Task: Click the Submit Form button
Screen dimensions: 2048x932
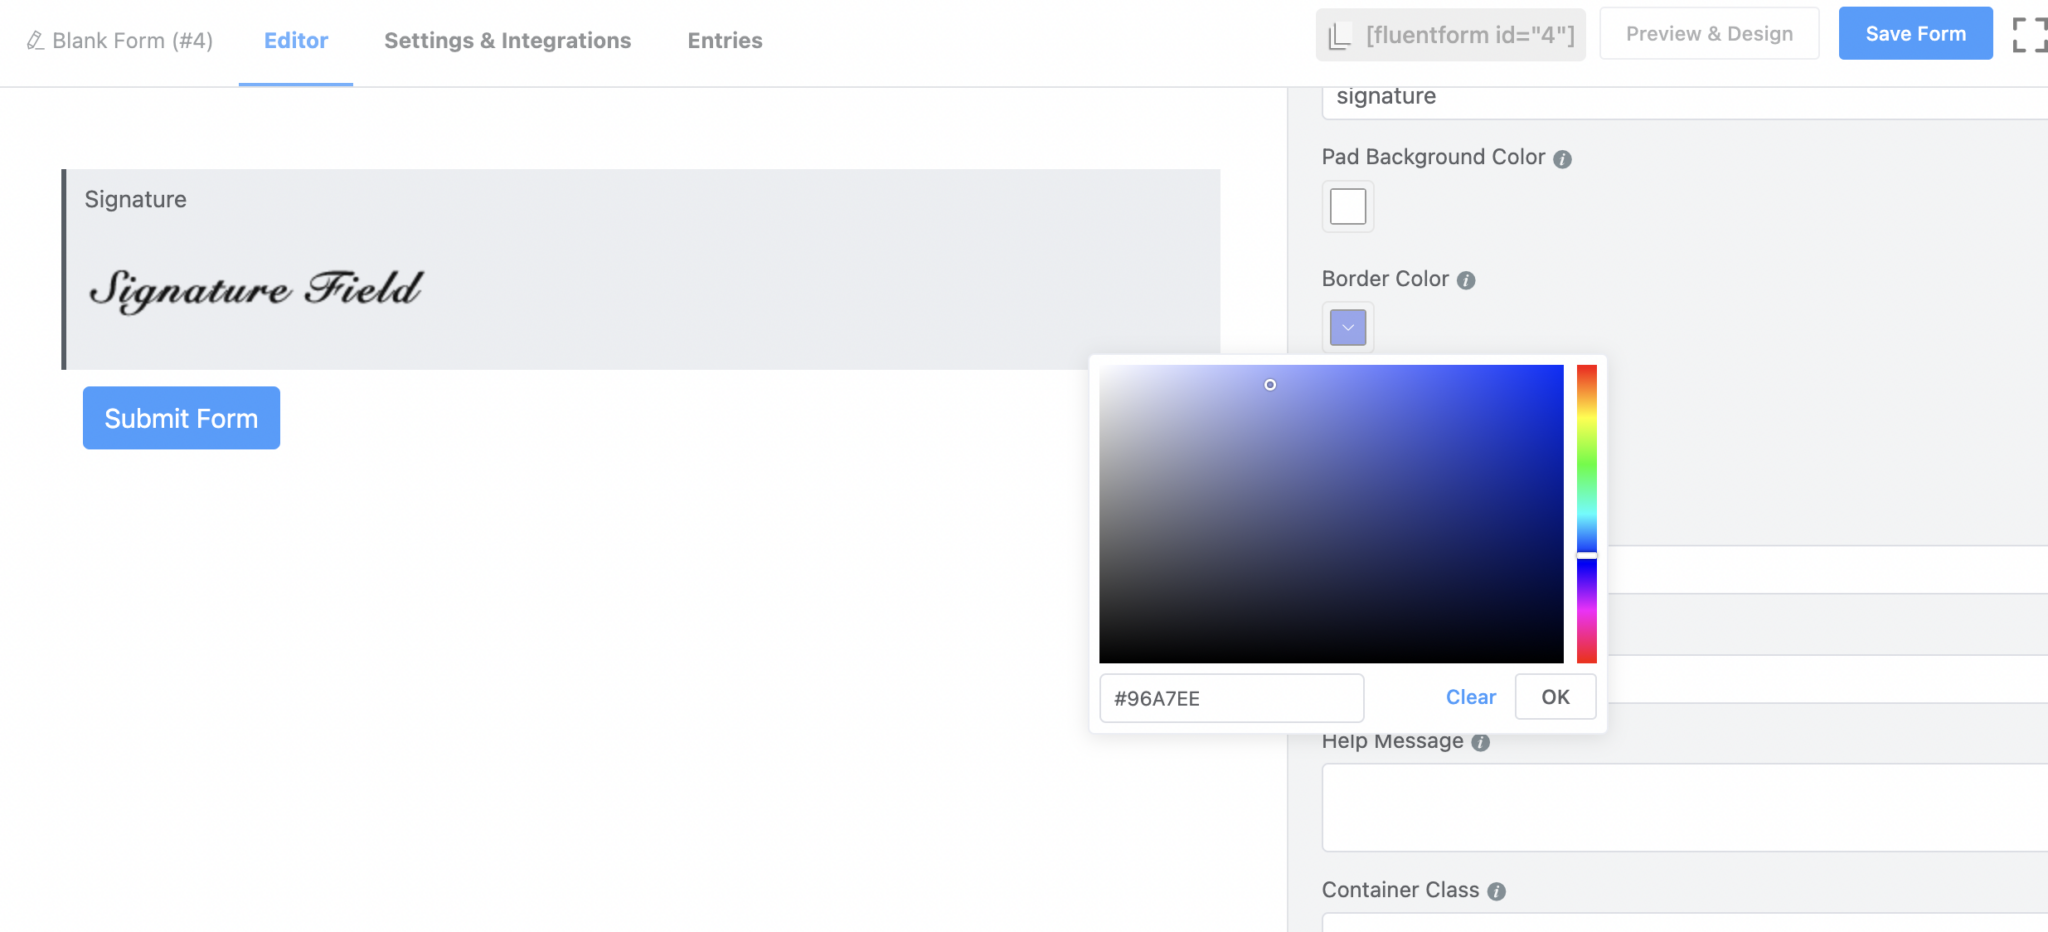Action: [x=180, y=418]
